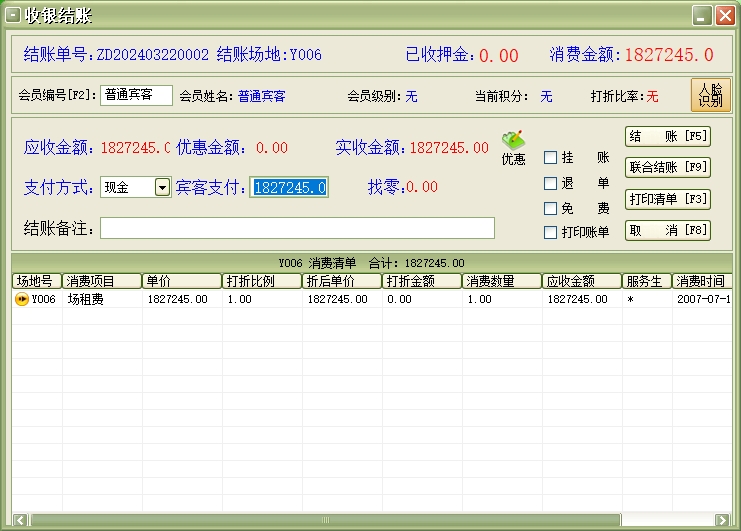Click the 消费项目 column header
741x531 pixels.
(x=102, y=281)
